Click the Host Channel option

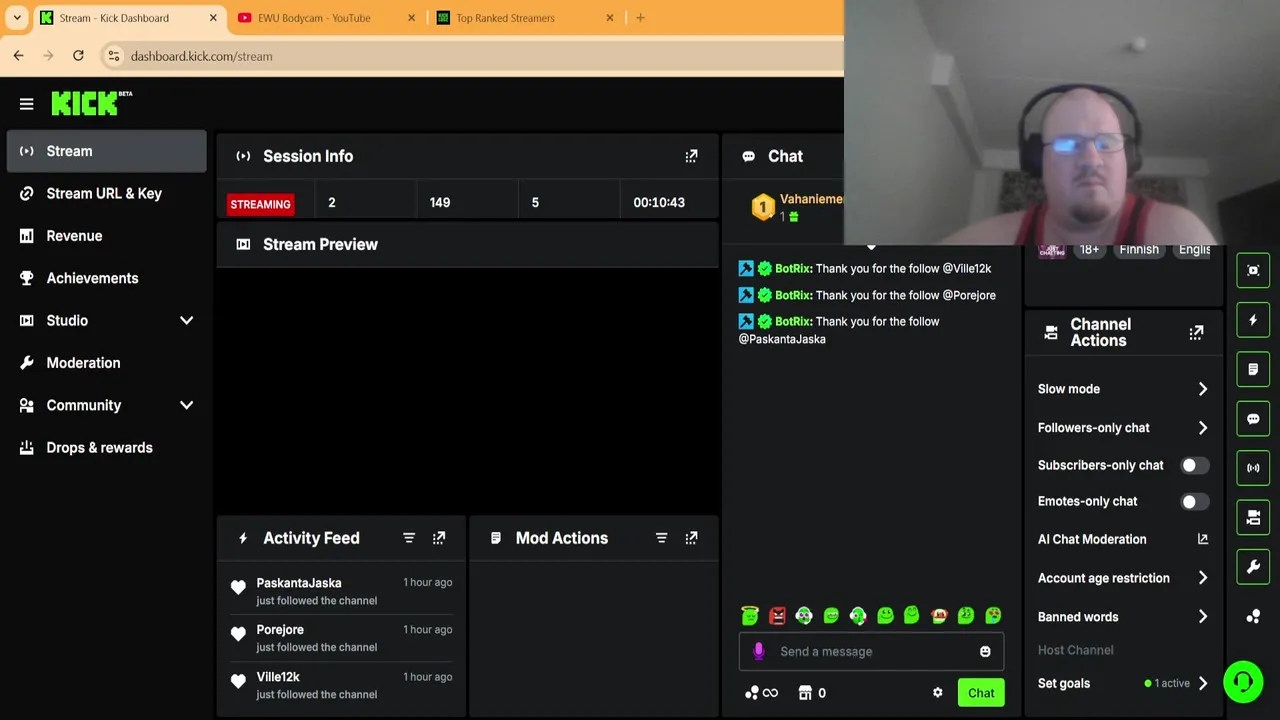coord(1076,650)
